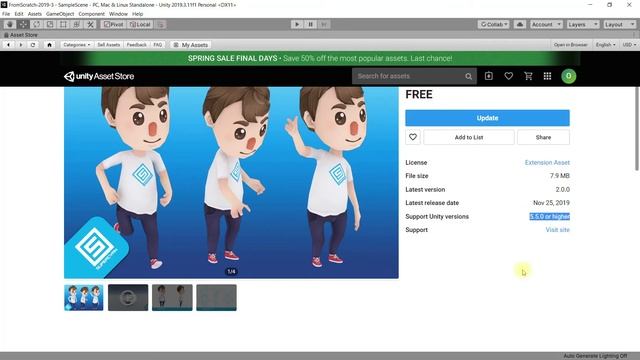640x360 pixels.
Task: Click the Share button
Action: [x=543, y=137]
